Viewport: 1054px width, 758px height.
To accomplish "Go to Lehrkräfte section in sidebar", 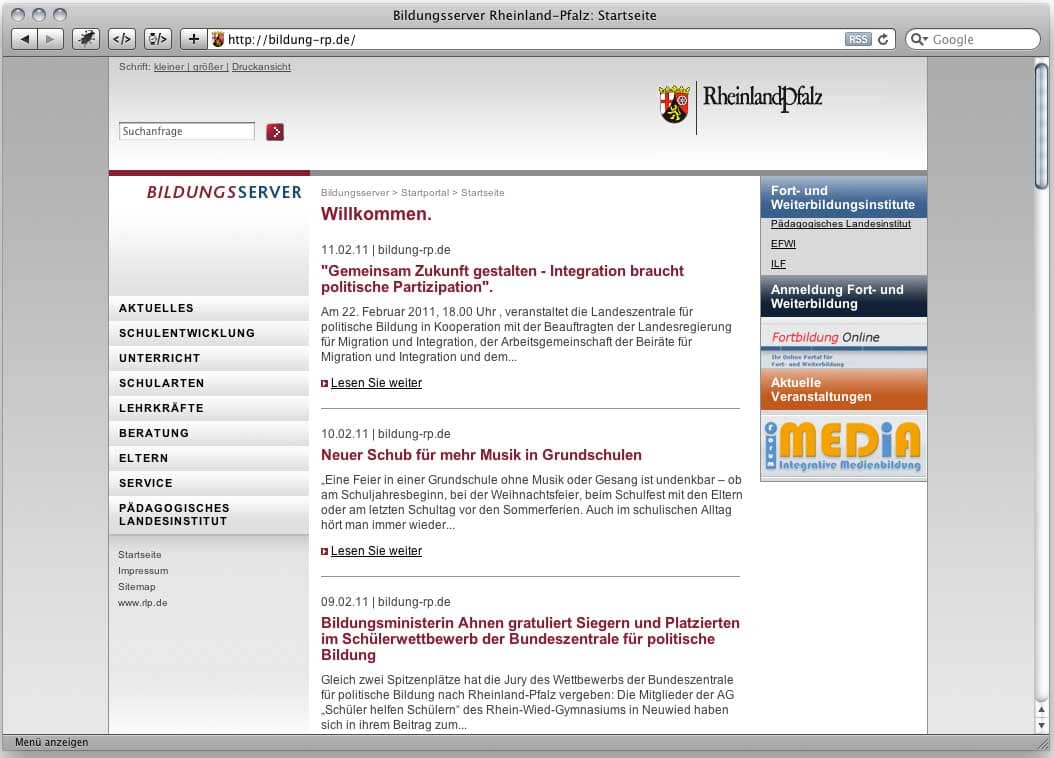I will 161,408.
